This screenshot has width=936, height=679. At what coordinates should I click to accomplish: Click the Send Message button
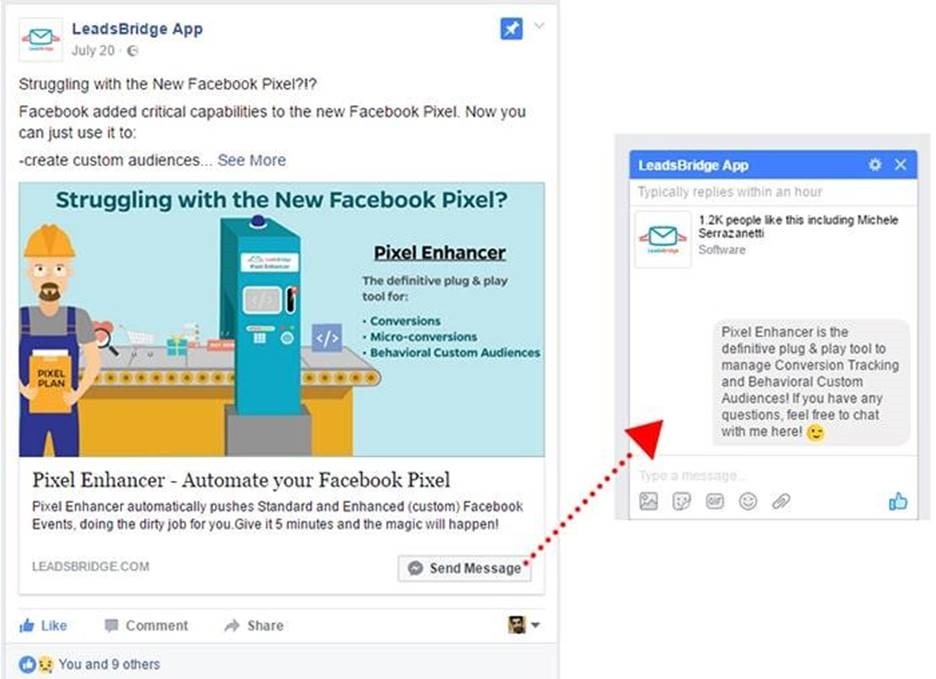[x=464, y=568]
